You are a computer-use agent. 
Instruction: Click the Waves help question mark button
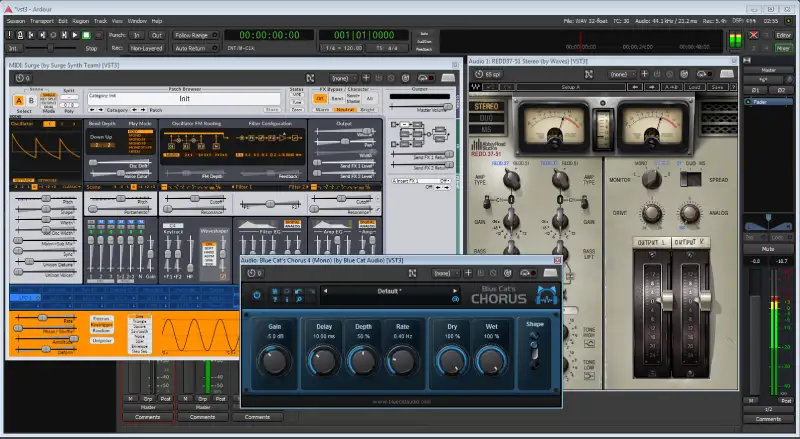point(734,87)
